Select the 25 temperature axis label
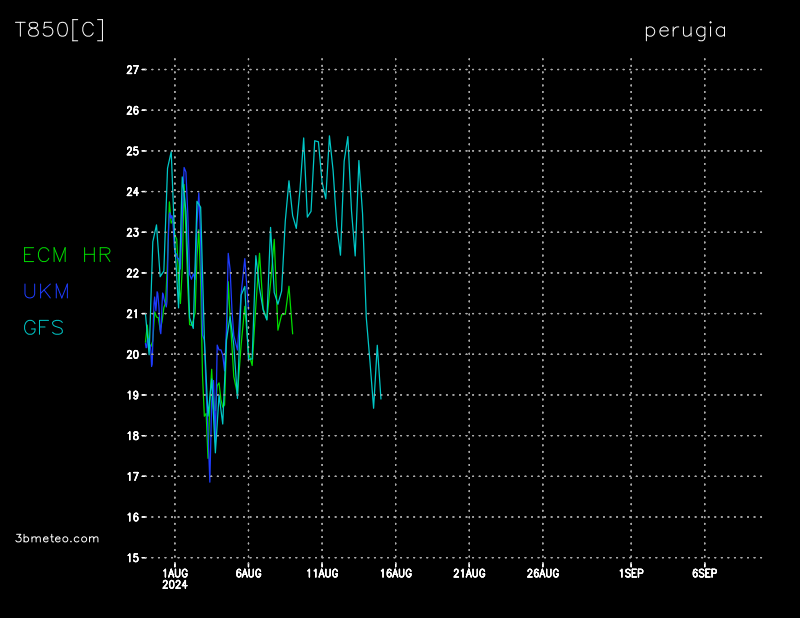The width and height of the screenshot is (800, 618). pyautogui.click(x=132, y=151)
